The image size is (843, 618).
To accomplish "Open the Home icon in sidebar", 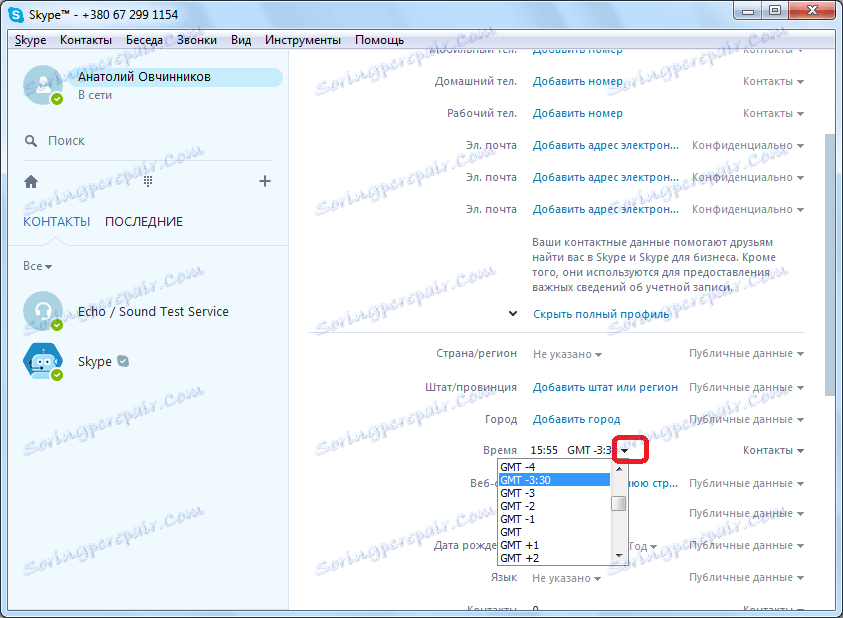I will click(x=31, y=182).
